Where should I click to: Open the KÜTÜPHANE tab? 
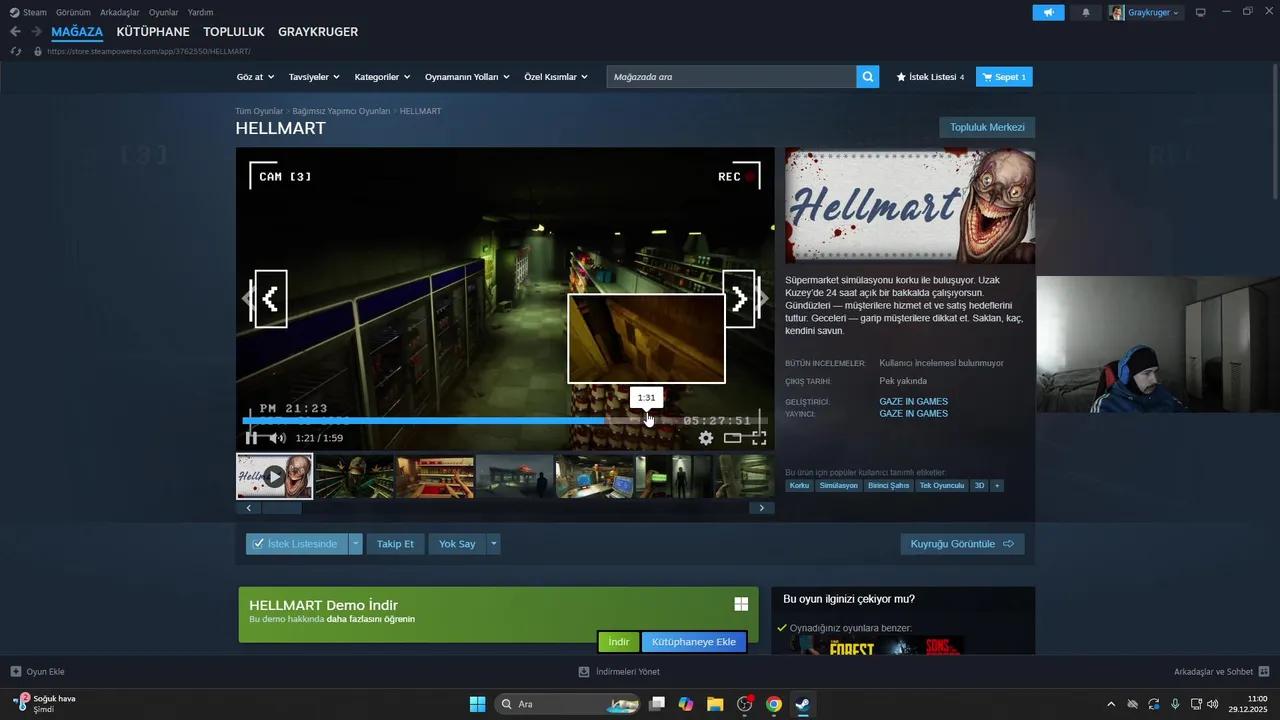[x=153, y=32]
